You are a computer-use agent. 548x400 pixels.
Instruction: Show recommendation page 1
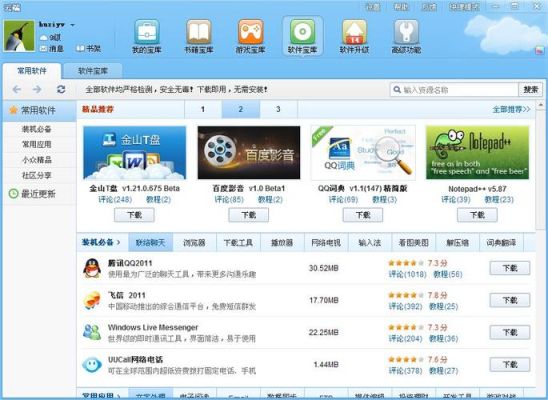click(203, 109)
